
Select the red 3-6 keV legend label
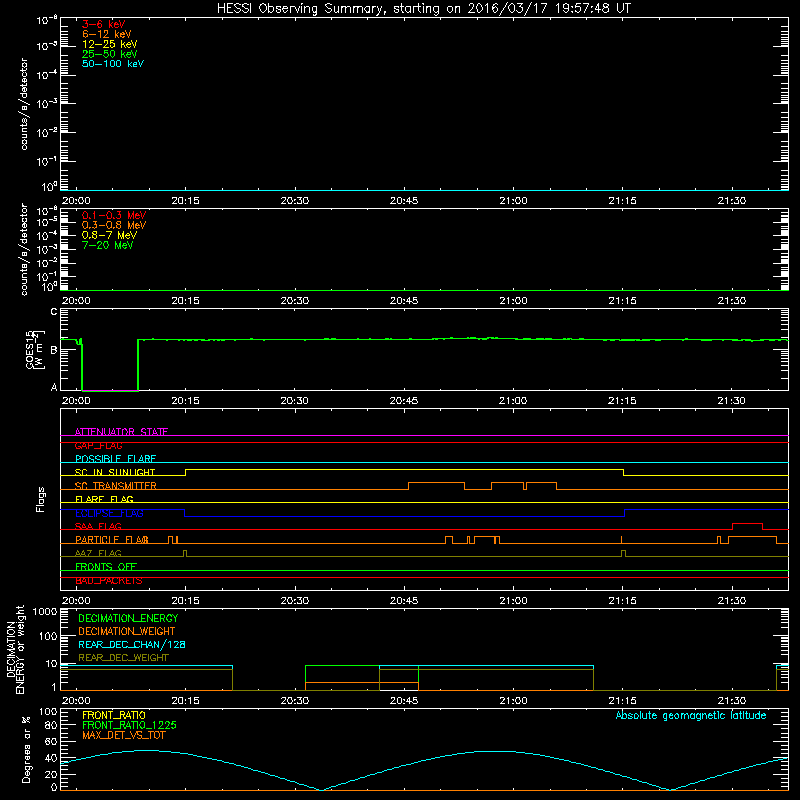[104, 24]
